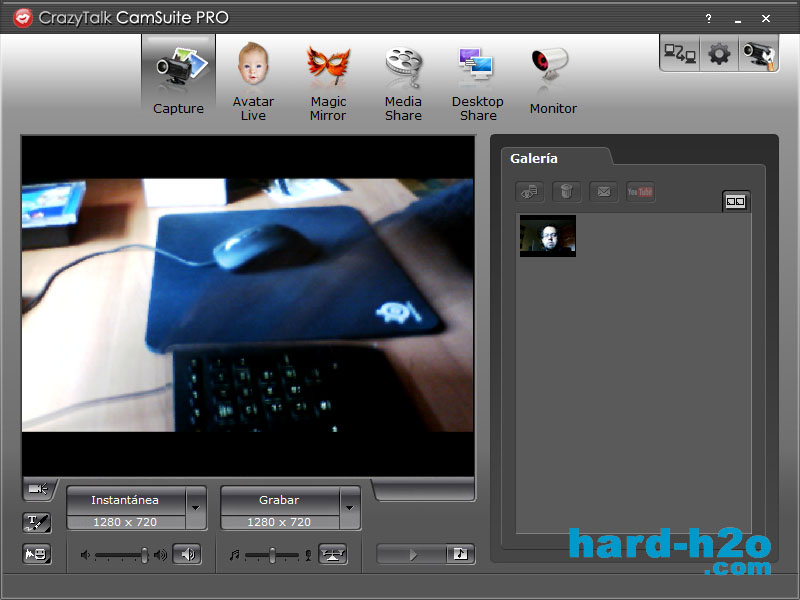Open the help question mark
This screenshot has height=600, width=800.
tap(708, 18)
